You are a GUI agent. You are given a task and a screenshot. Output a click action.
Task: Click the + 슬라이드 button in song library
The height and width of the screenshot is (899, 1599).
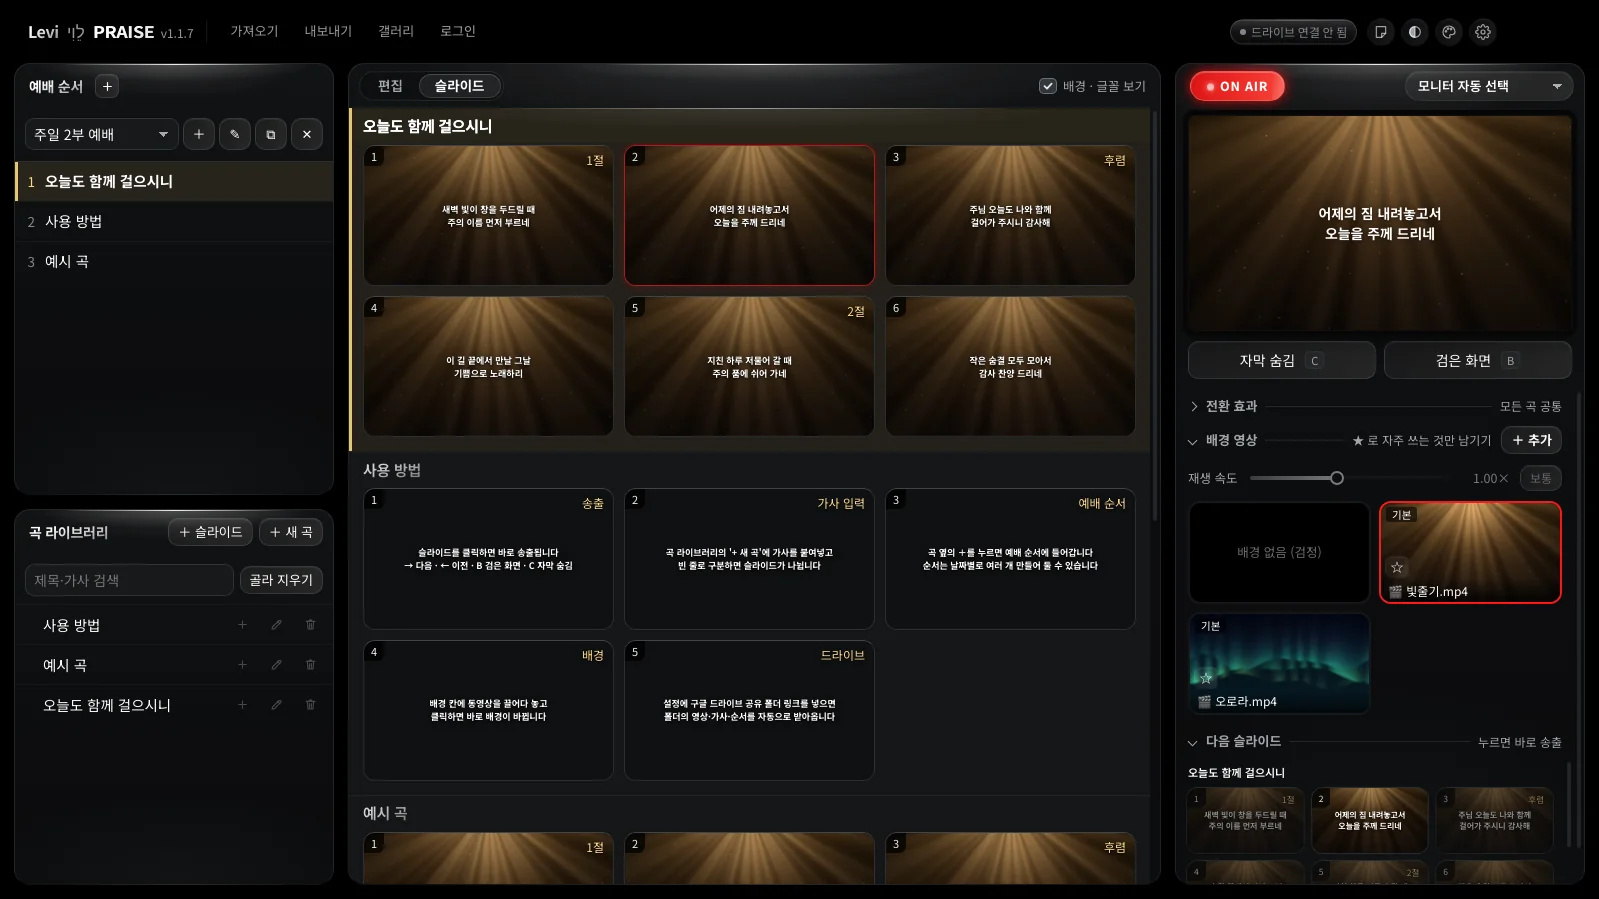click(211, 532)
